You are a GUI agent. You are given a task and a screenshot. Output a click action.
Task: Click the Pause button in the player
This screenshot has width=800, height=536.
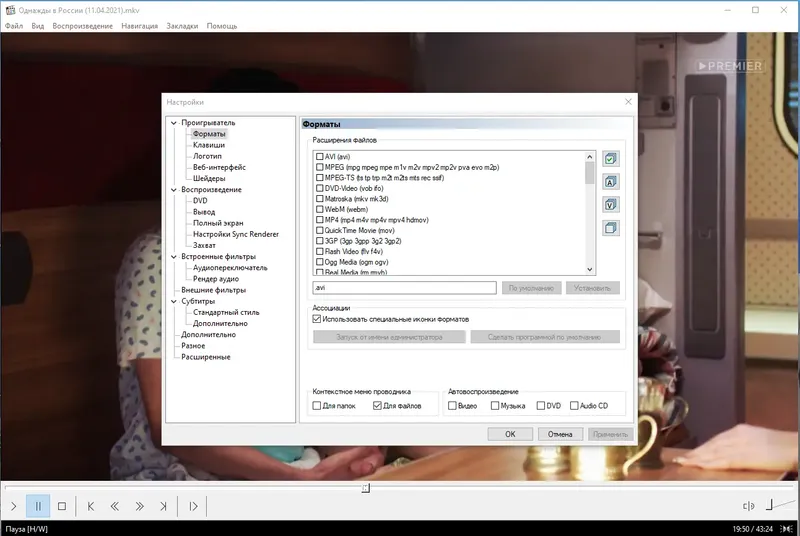click(38, 506)
